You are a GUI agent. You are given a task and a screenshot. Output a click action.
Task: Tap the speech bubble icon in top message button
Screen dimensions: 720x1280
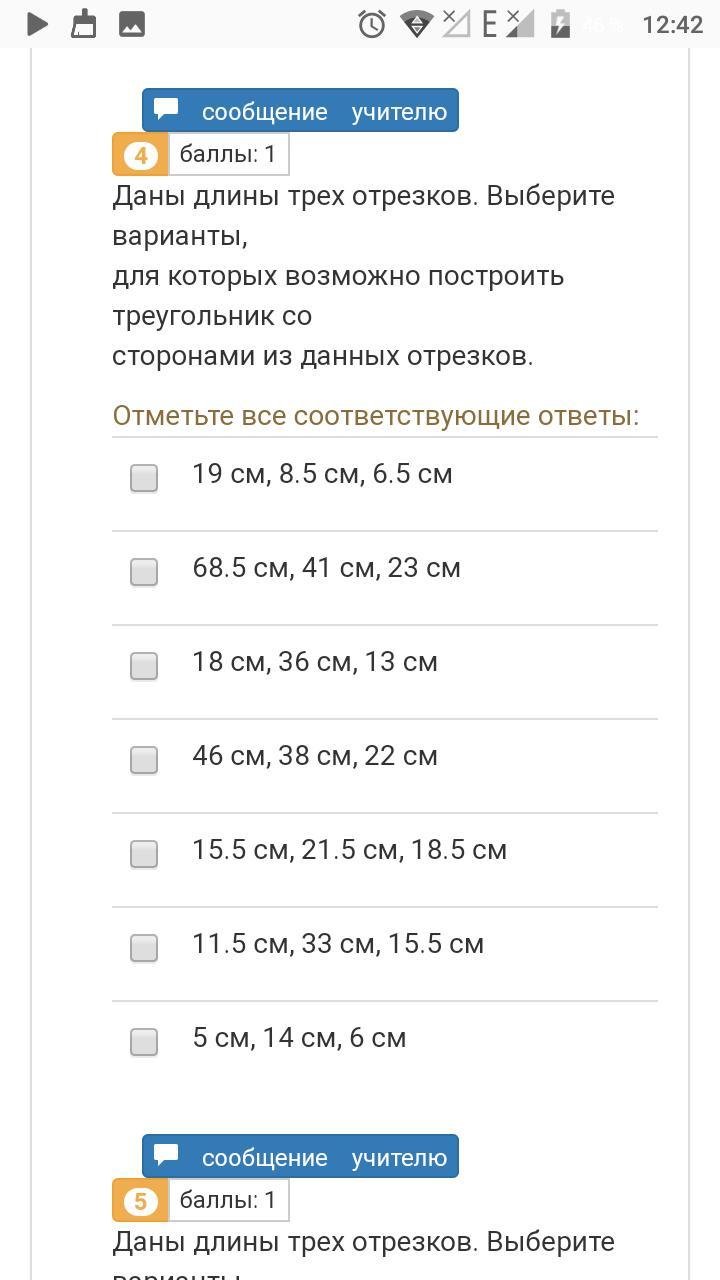point(167,109)
